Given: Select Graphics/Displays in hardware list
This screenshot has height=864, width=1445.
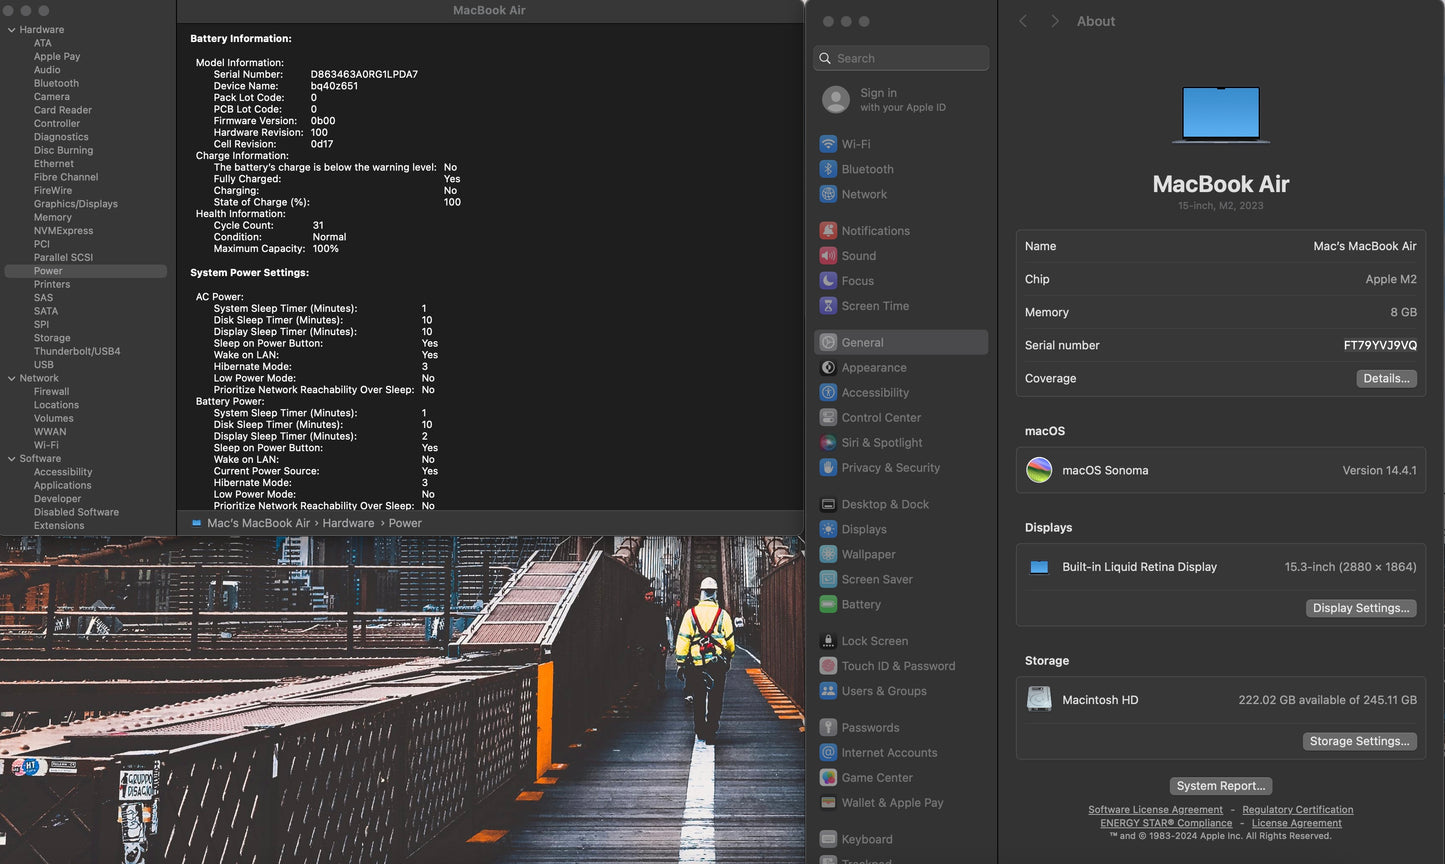Looking at the screenshot, I should (76, 204).
